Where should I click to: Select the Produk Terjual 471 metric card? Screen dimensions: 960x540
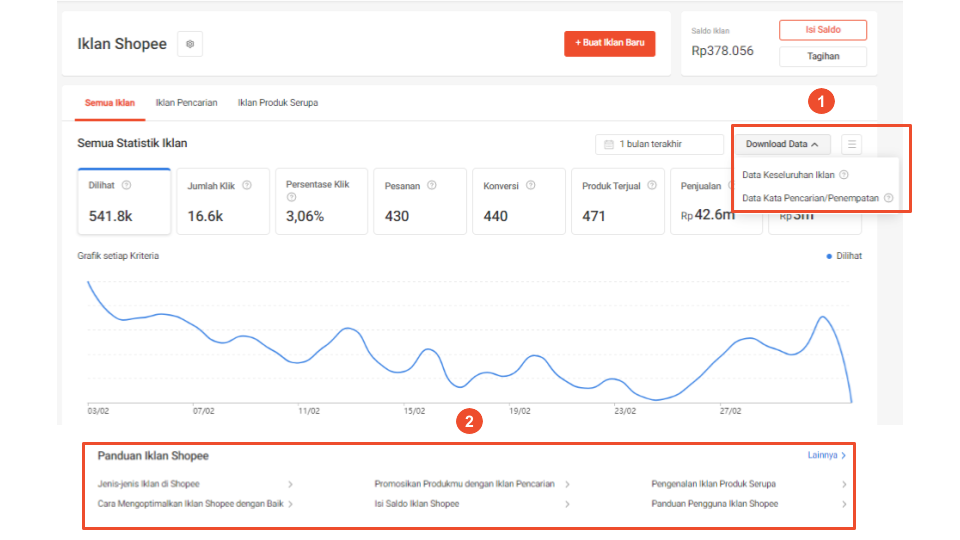[618, 201]
